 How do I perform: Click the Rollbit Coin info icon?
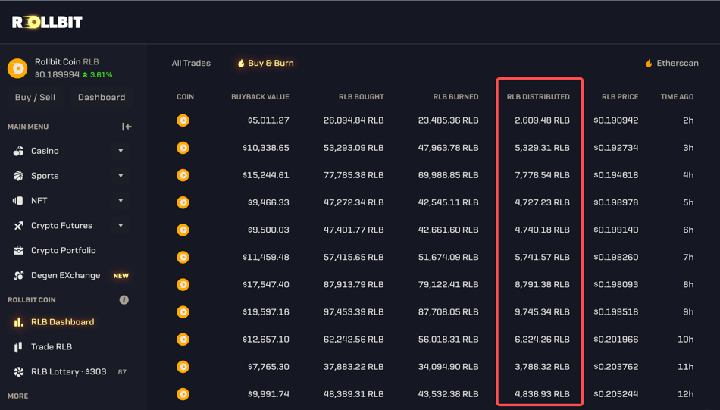point(124,300)
